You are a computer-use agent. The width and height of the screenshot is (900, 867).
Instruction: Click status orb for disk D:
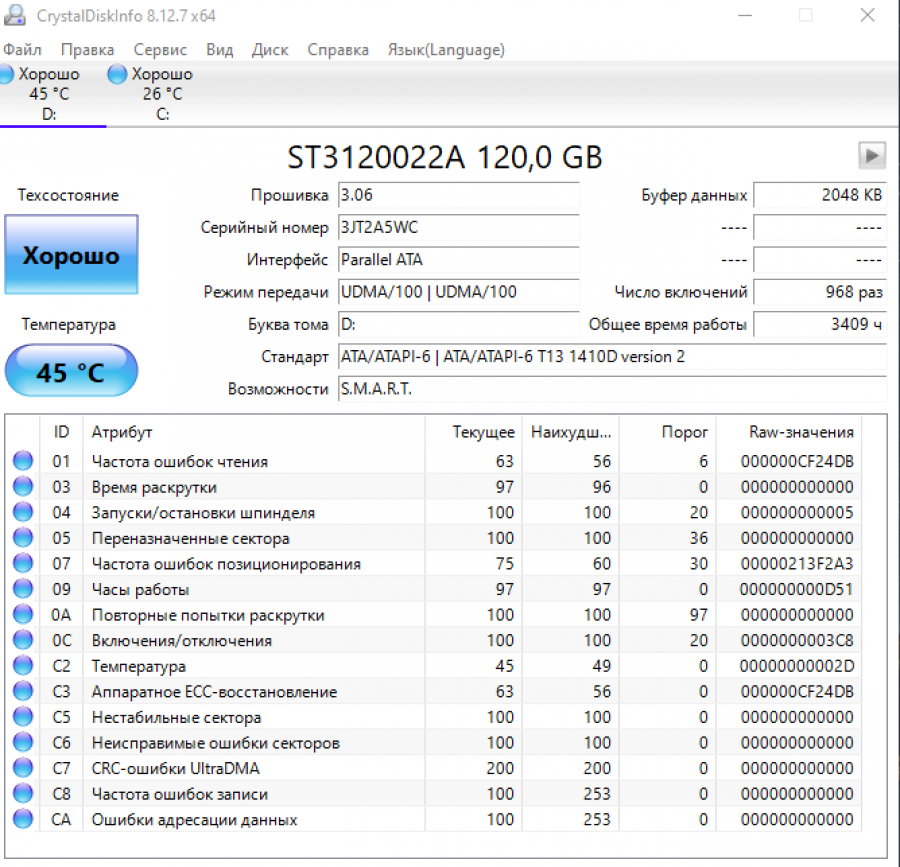[7, 75]
